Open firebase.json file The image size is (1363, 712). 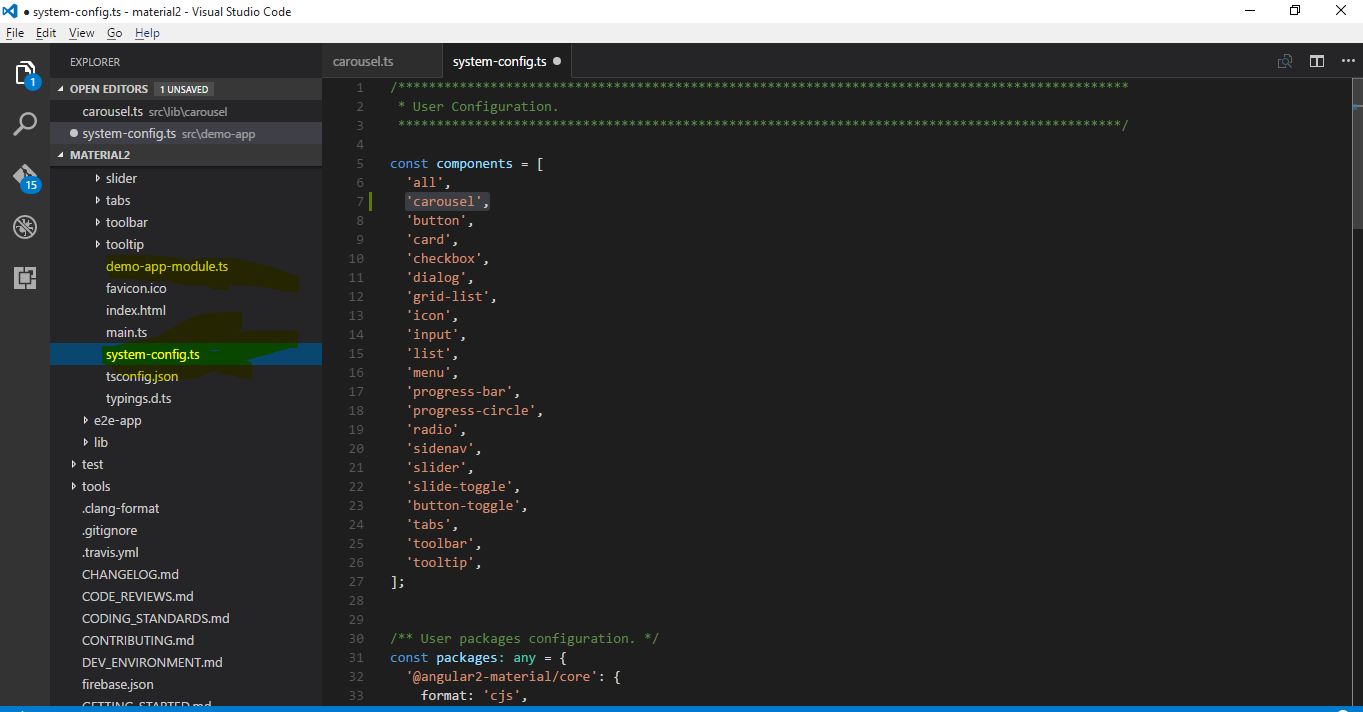click(x=117, y=684)
